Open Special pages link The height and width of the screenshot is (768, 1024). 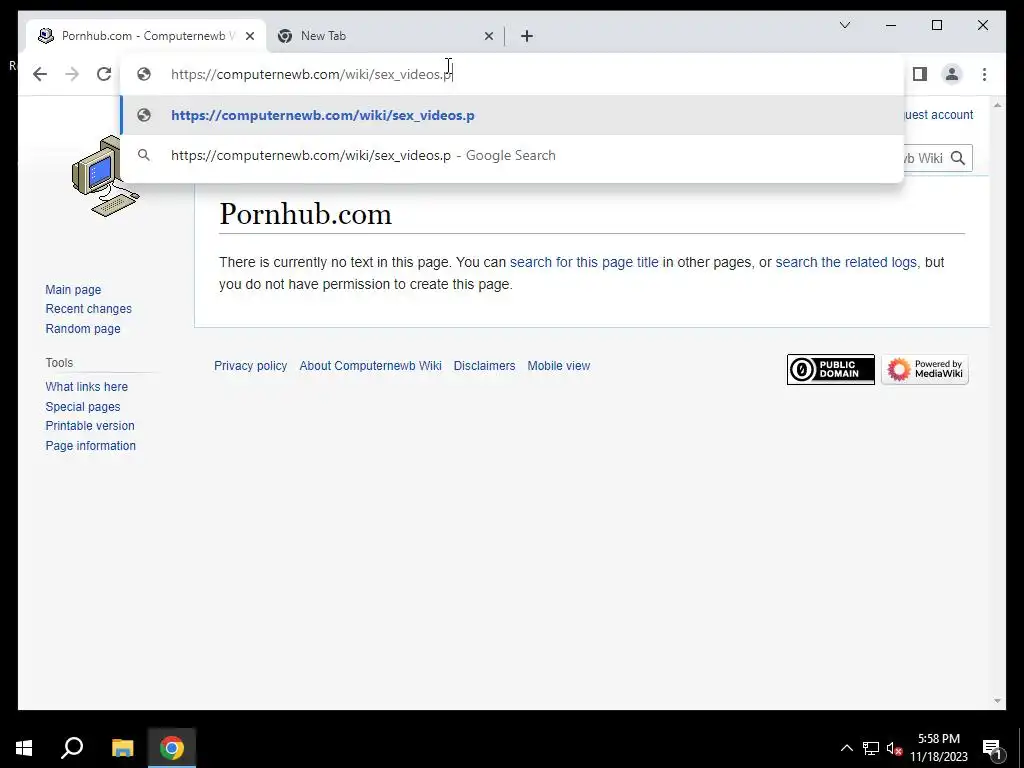pyautogui.click(x=83, y=406)
